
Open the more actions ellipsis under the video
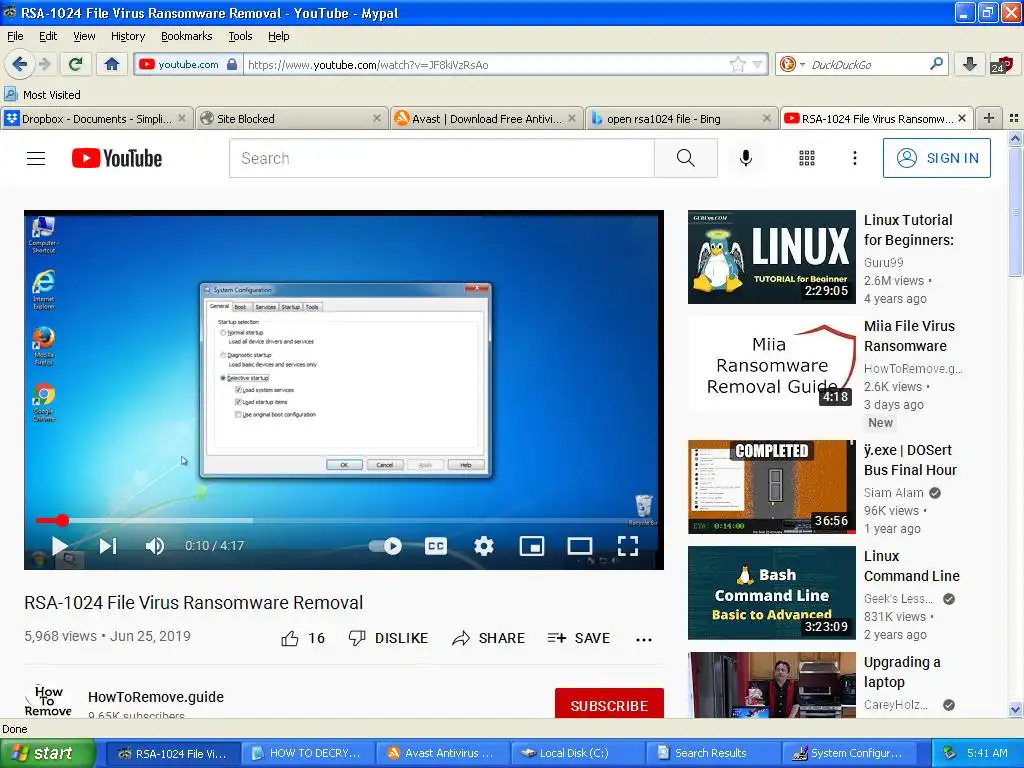[x=644, y=639]
